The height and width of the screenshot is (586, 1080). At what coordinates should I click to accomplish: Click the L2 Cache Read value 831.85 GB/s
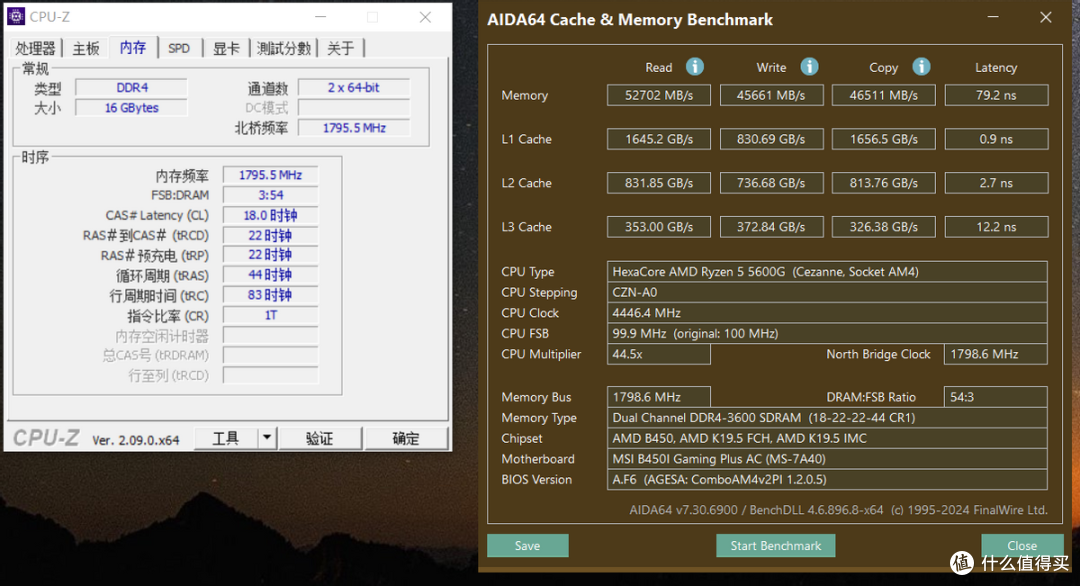click(x=658, y=183)
